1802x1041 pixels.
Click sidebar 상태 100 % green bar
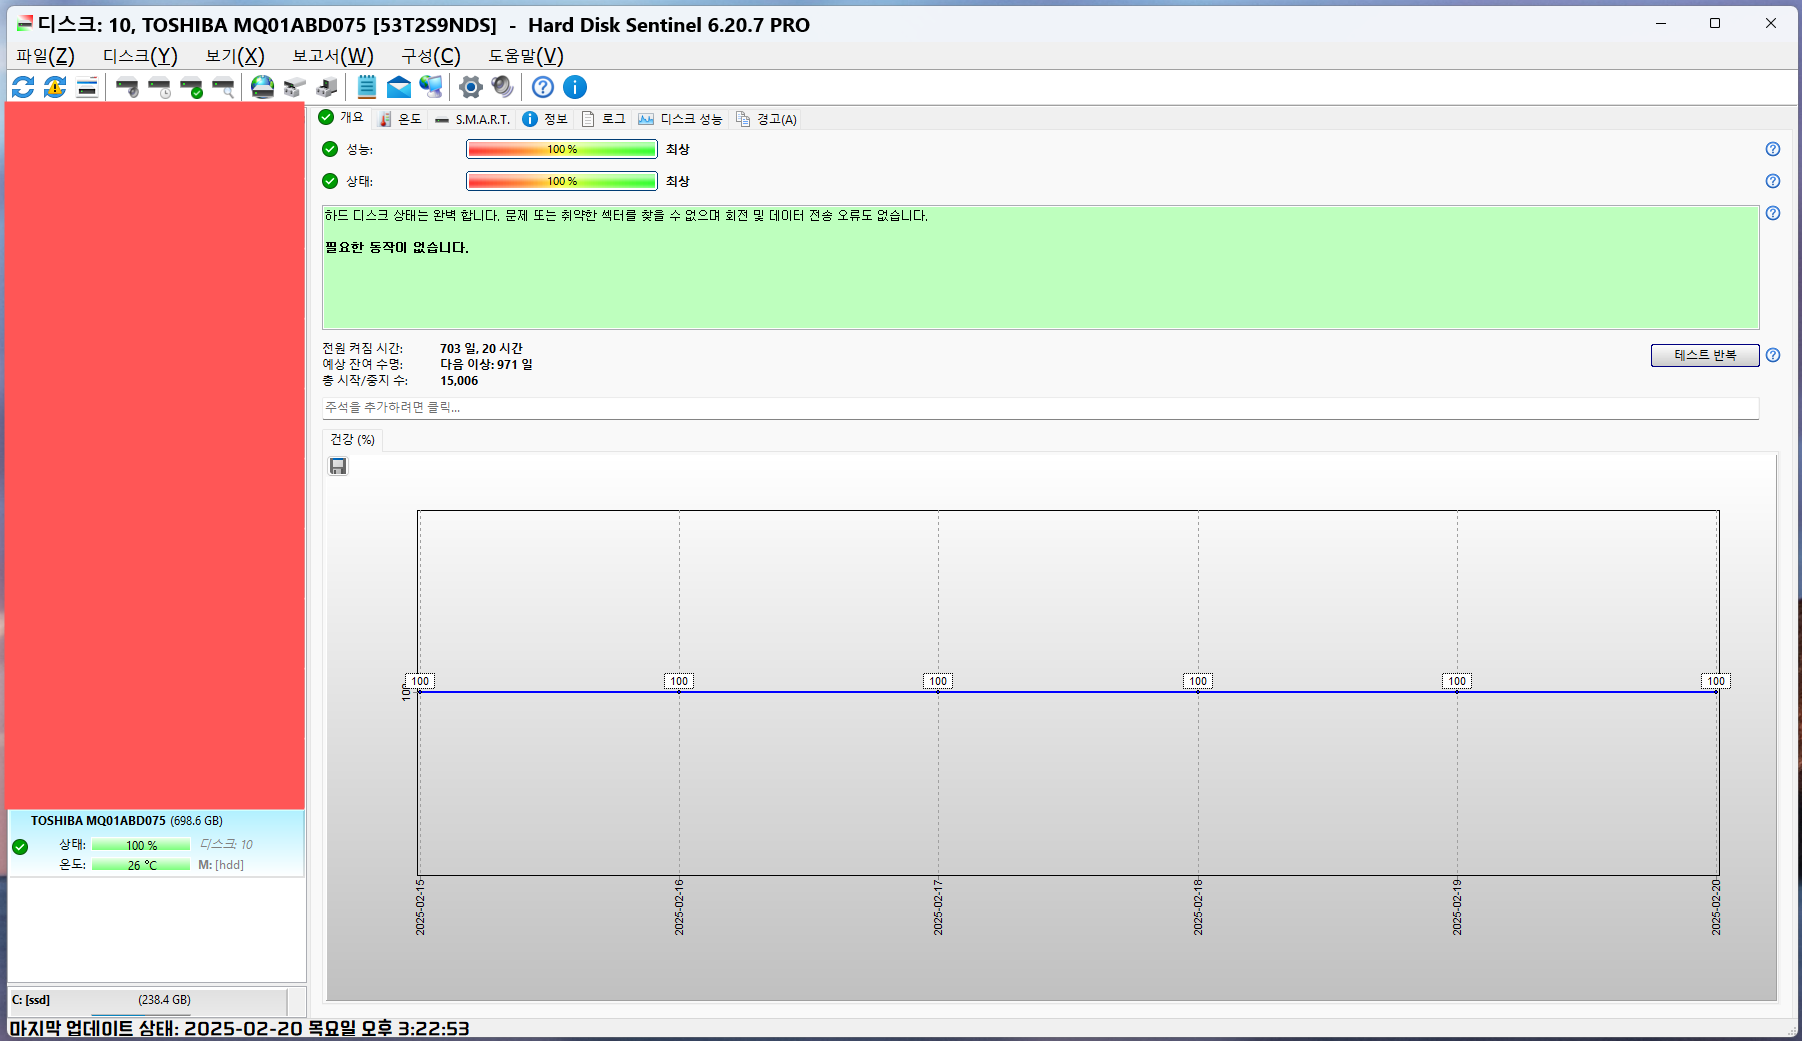click(141, 845)
